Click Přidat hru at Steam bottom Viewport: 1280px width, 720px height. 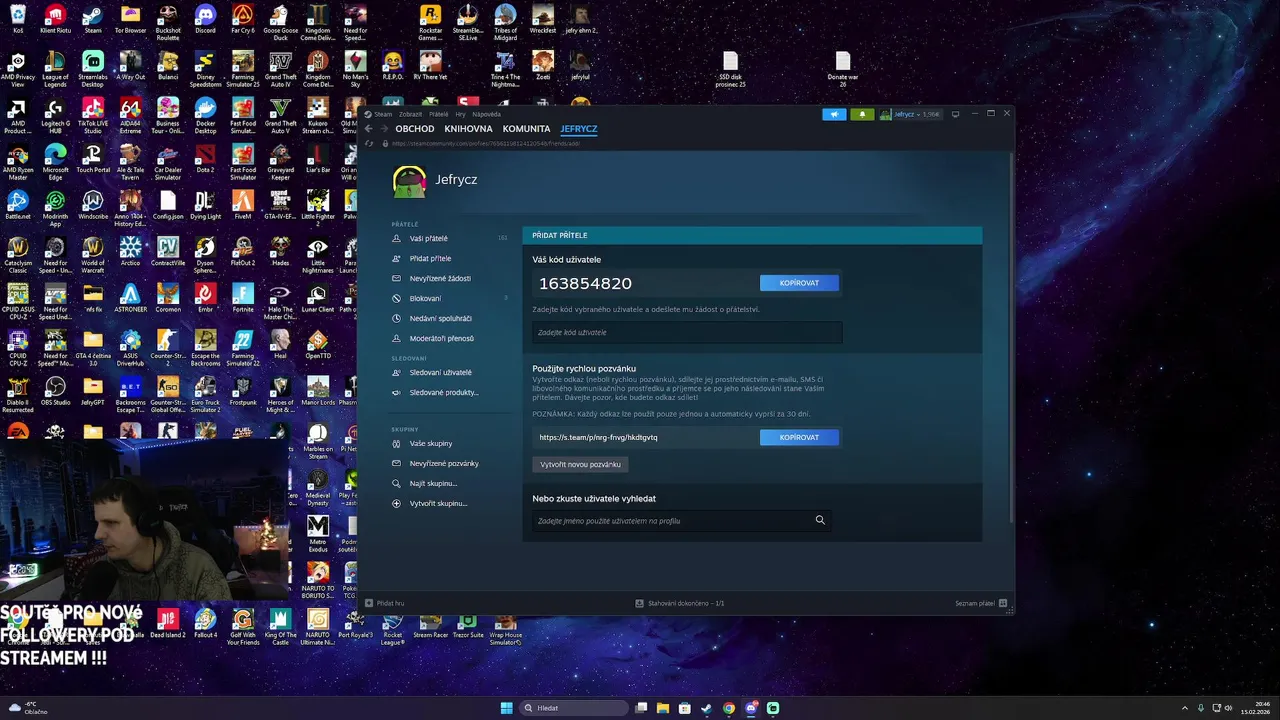tap(385, 603)
